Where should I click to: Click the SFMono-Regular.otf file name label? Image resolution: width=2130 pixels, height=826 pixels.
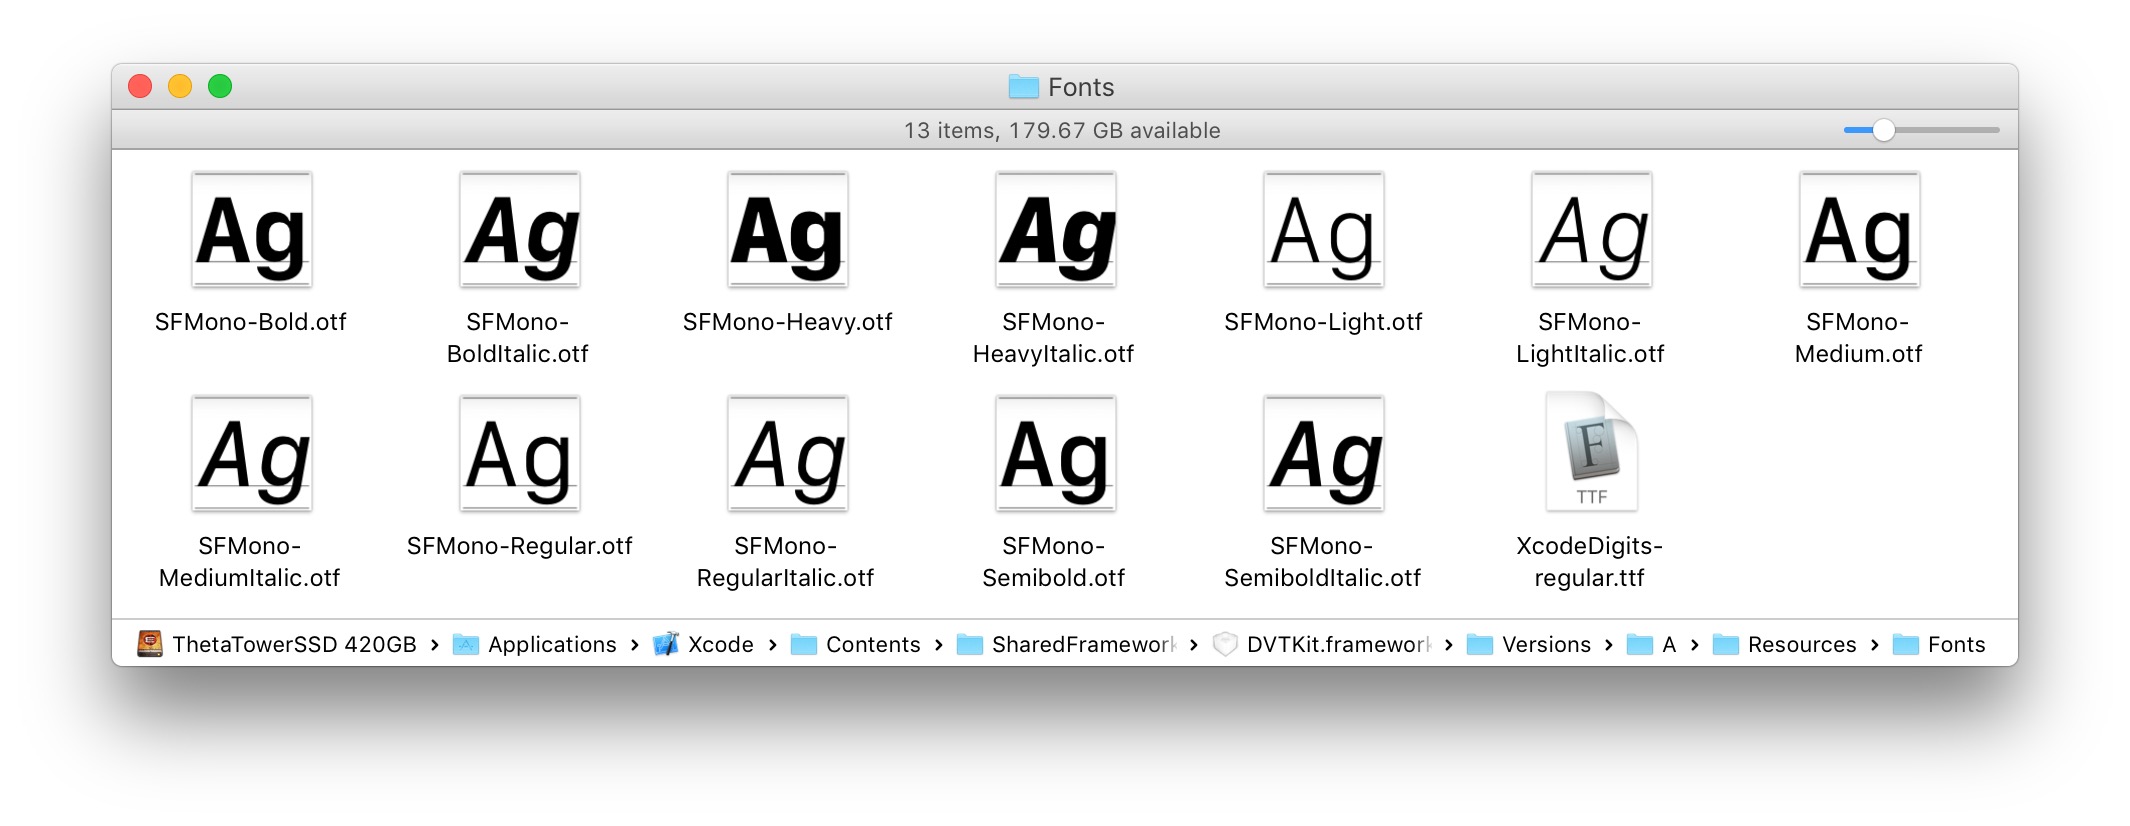pyautogui.click(x=519, y=546)
